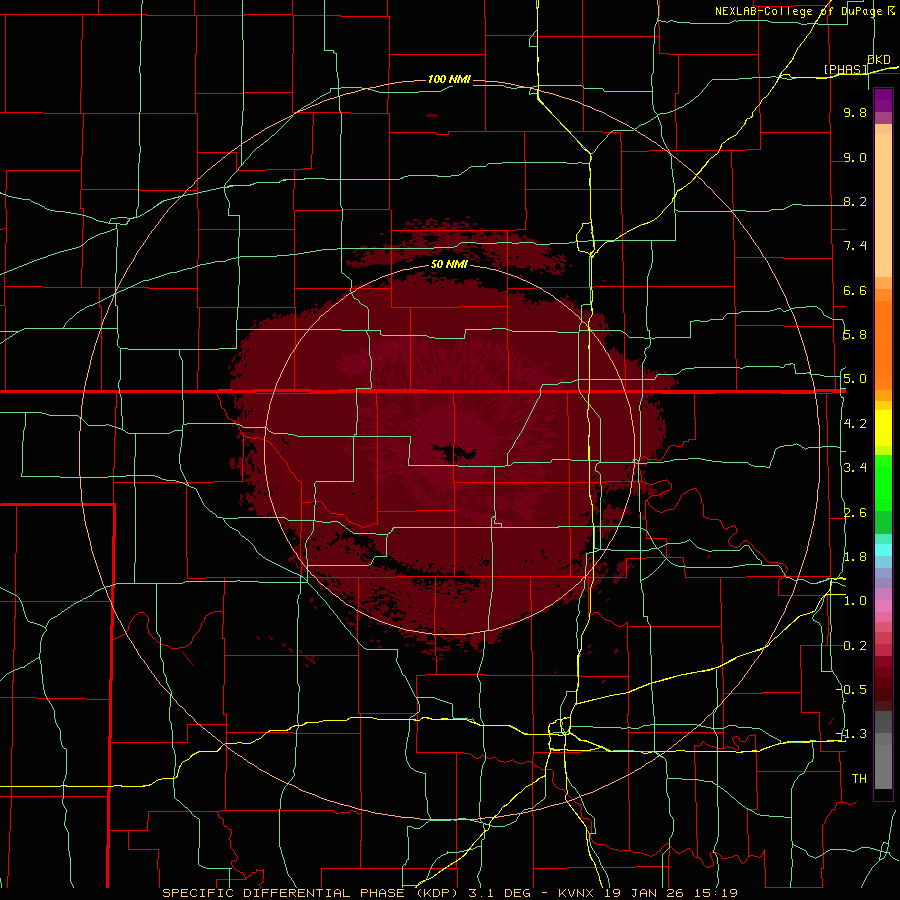Click the 100 NMI range ring label
The image size is (900, 900).
pos(449,79)
